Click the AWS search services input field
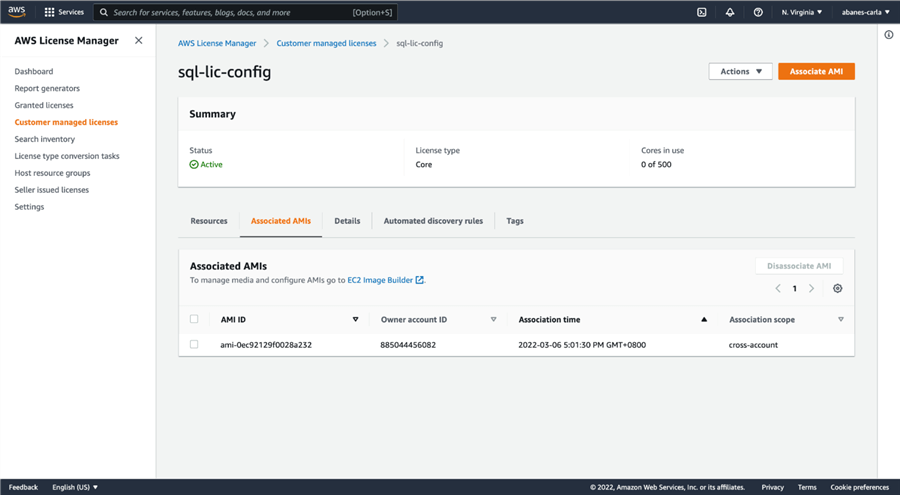The height and width of the screenshot is (495, 900). tap(230, 12)
